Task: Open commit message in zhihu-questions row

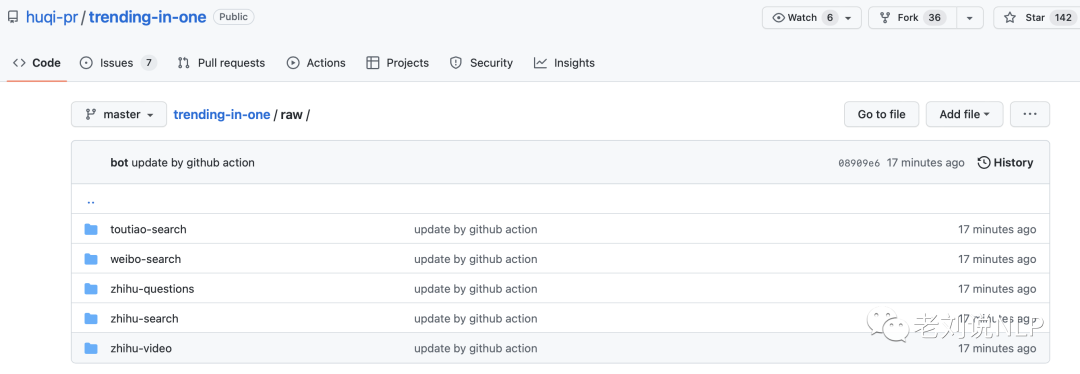Action: tap(475, 289)
